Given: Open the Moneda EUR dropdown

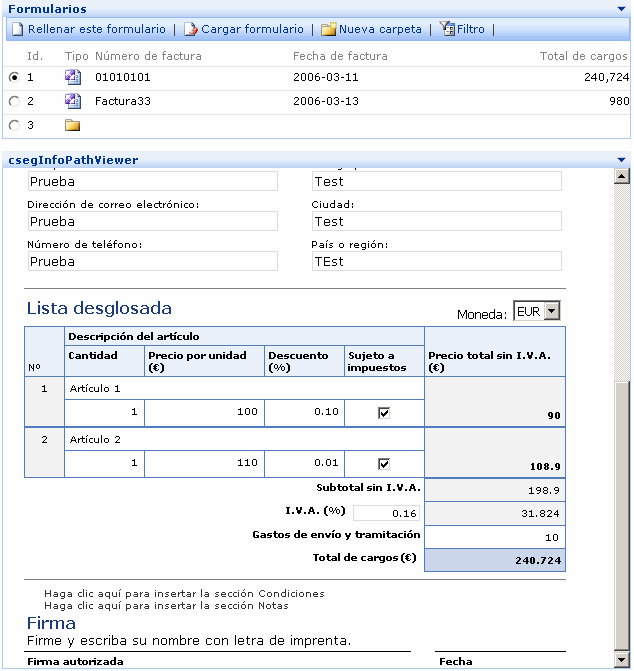Looking at the screenshot, I should [552, 311].
